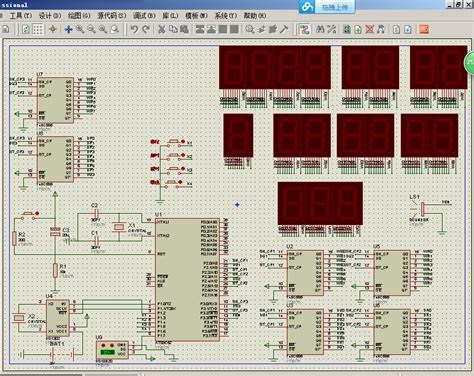
Task: Click the Block Copy tool
Action: [200, 29]
